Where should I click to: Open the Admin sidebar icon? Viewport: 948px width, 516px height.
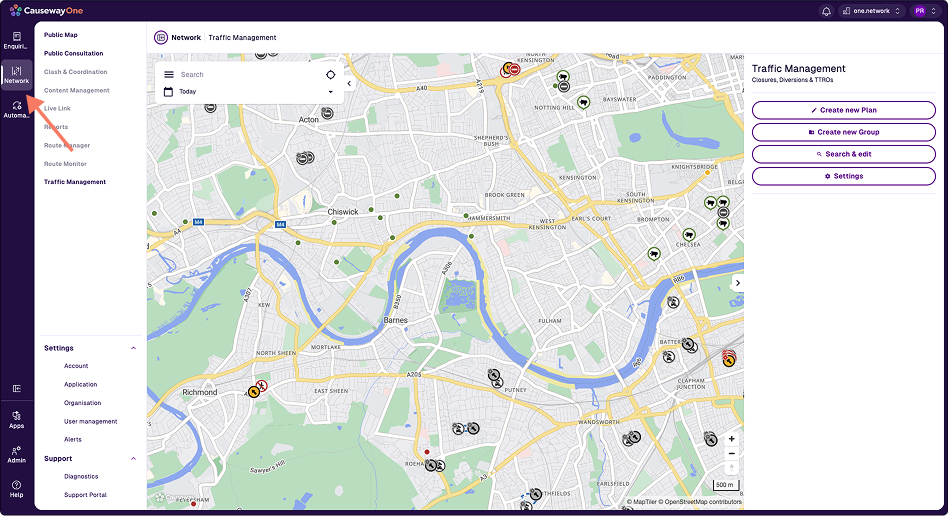pos(17,453)
